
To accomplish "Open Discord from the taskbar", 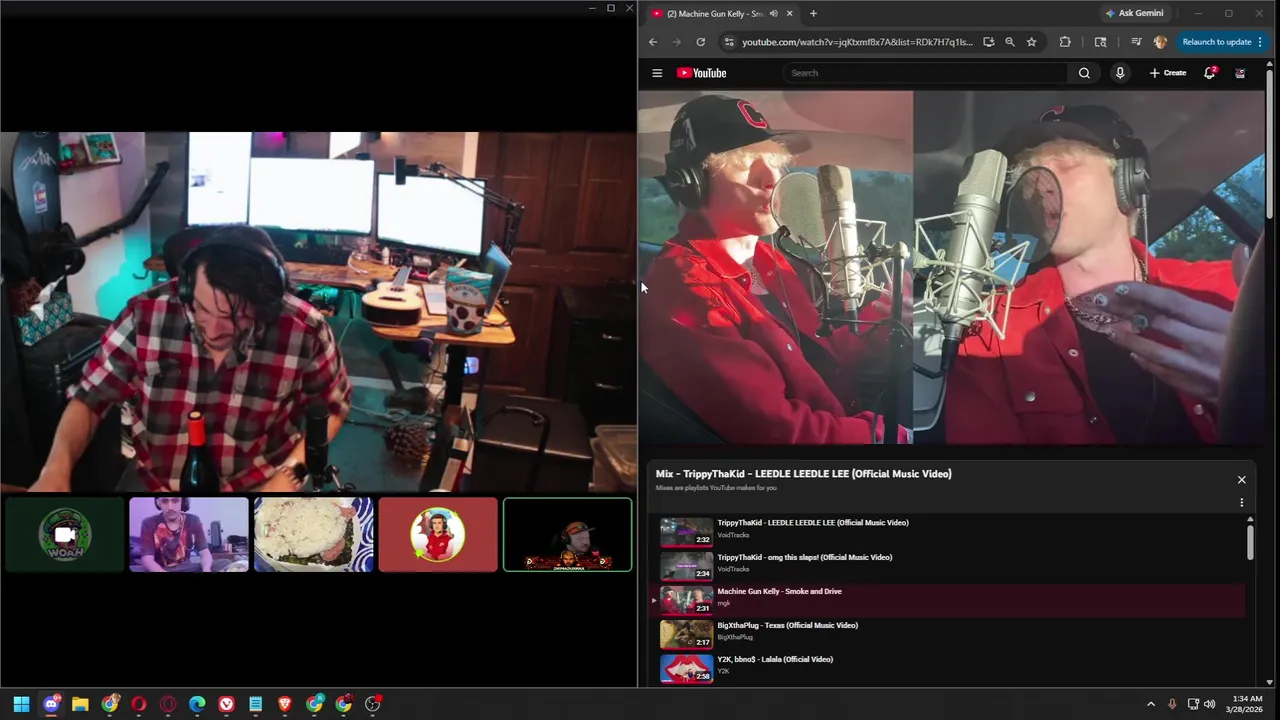I will [x=51, y=704].
